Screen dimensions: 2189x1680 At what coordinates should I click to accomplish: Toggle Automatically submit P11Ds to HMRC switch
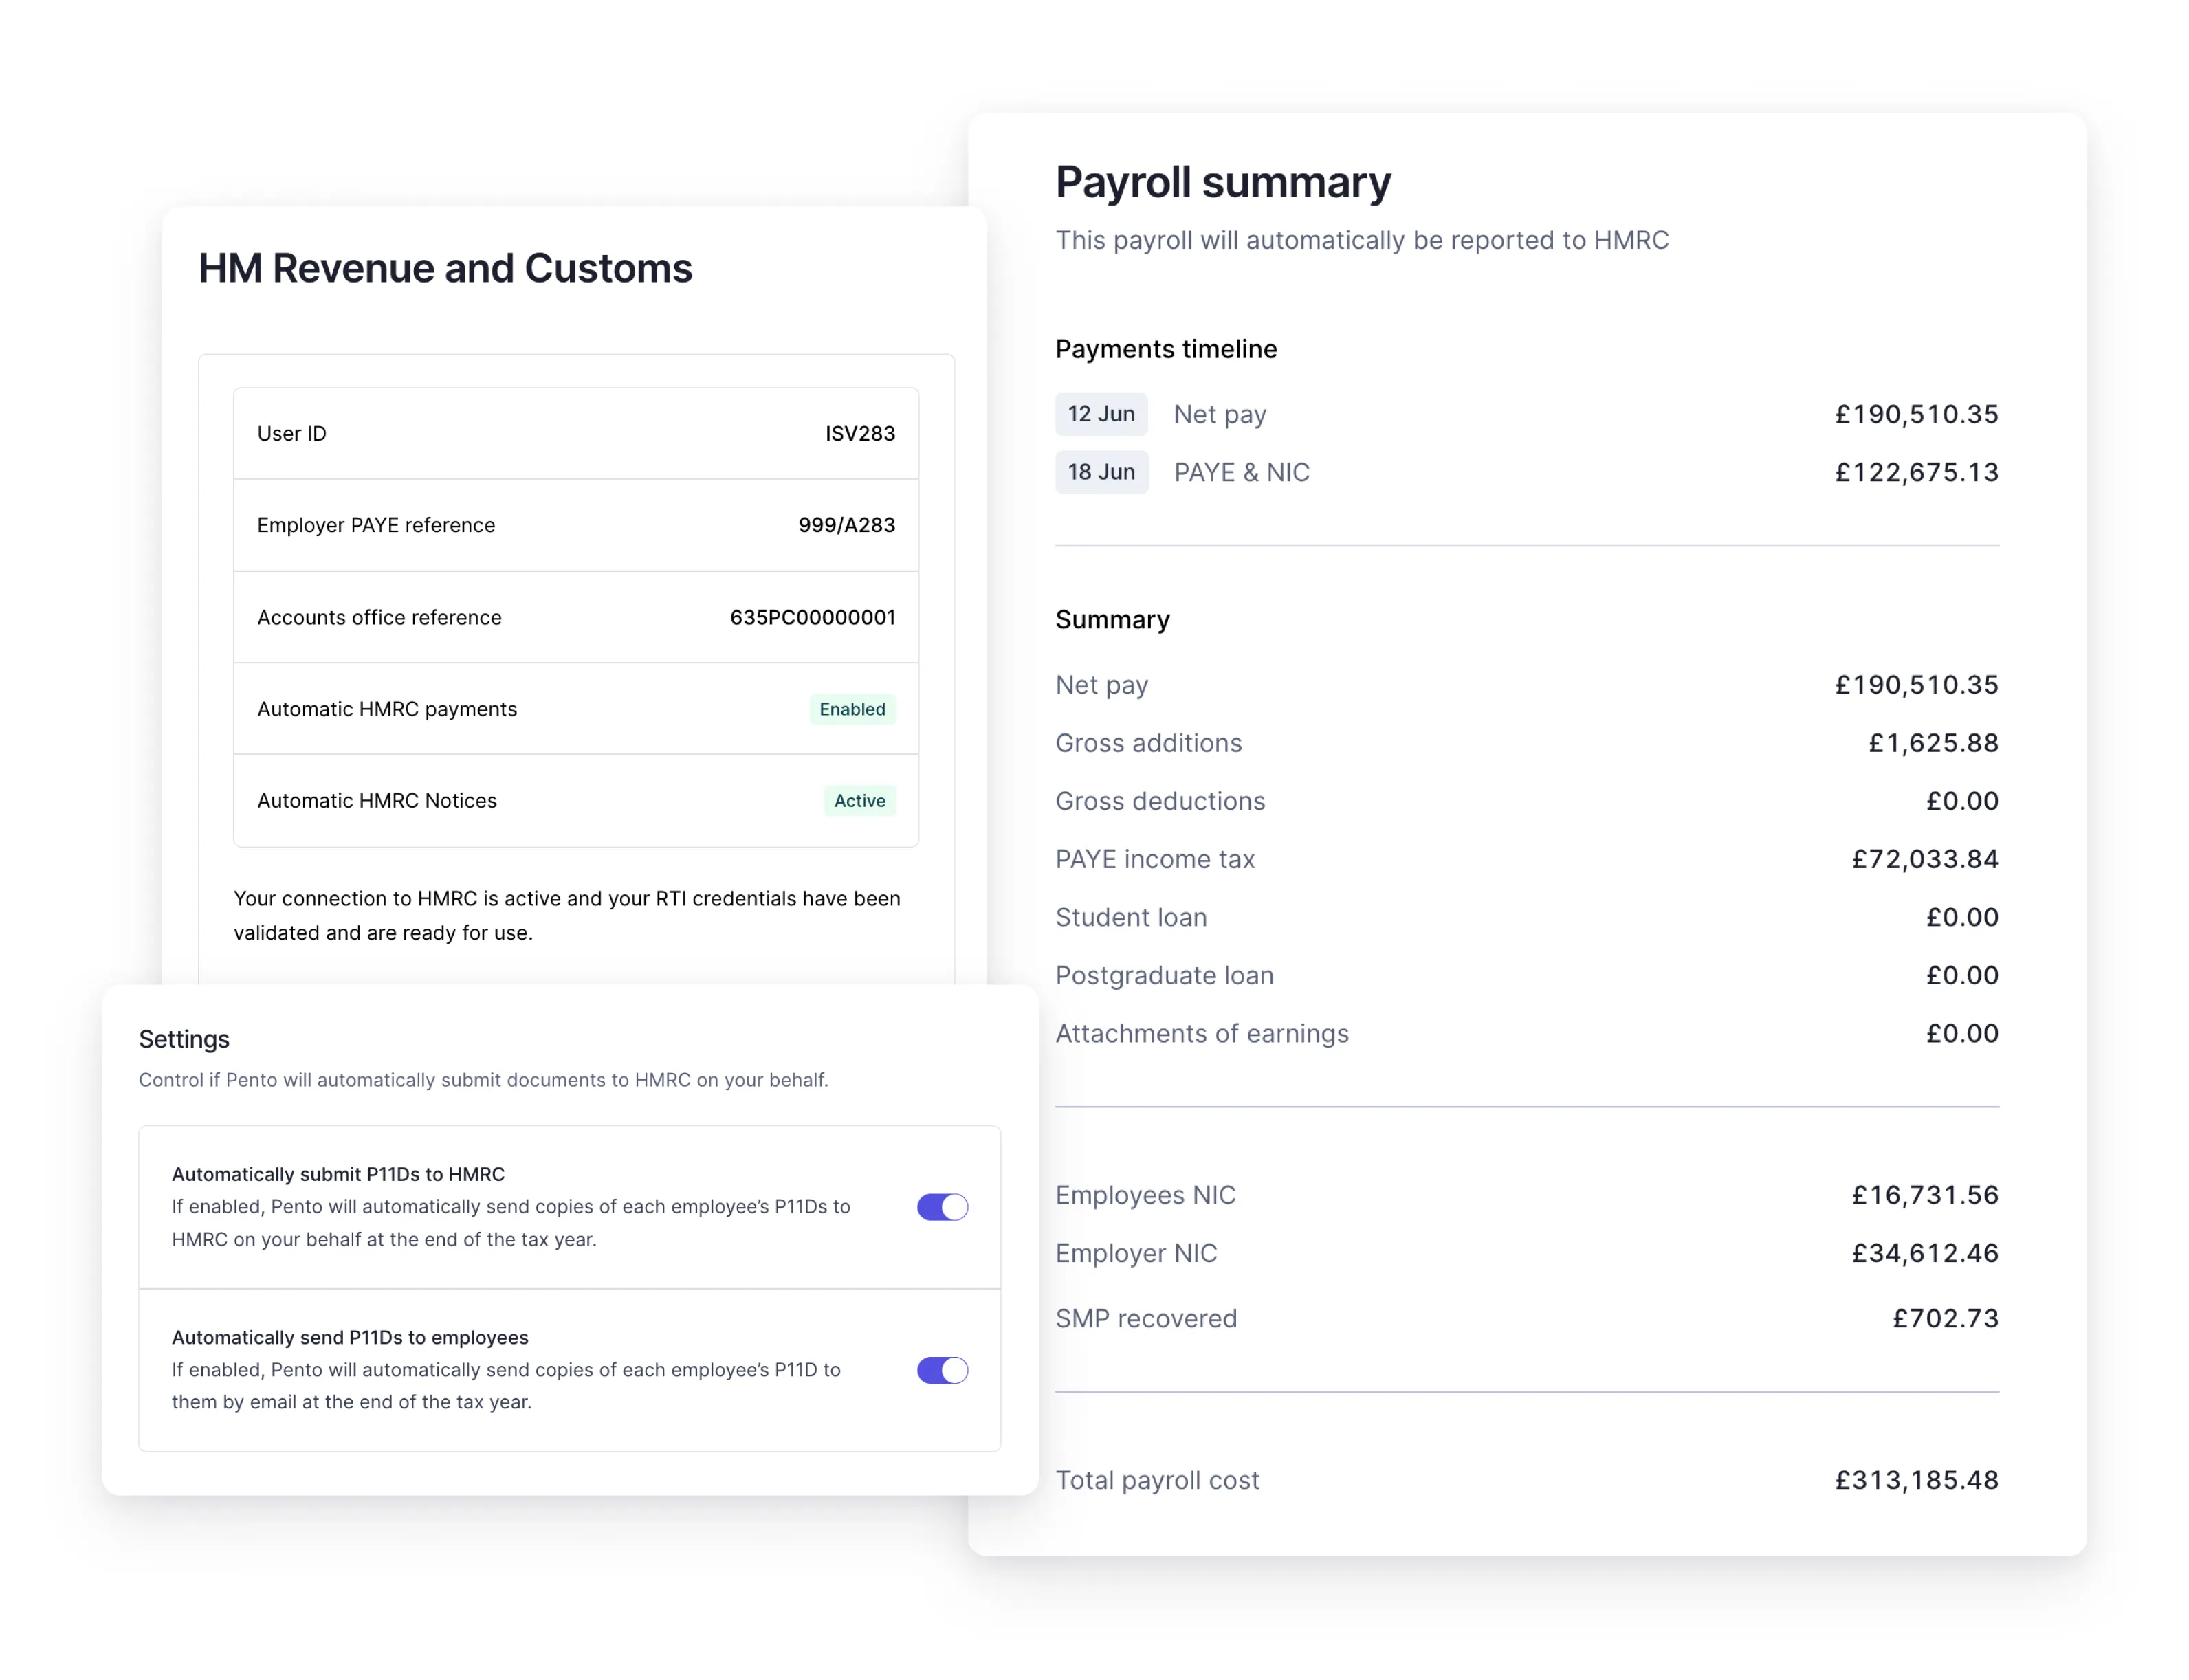click(942, 1207)
